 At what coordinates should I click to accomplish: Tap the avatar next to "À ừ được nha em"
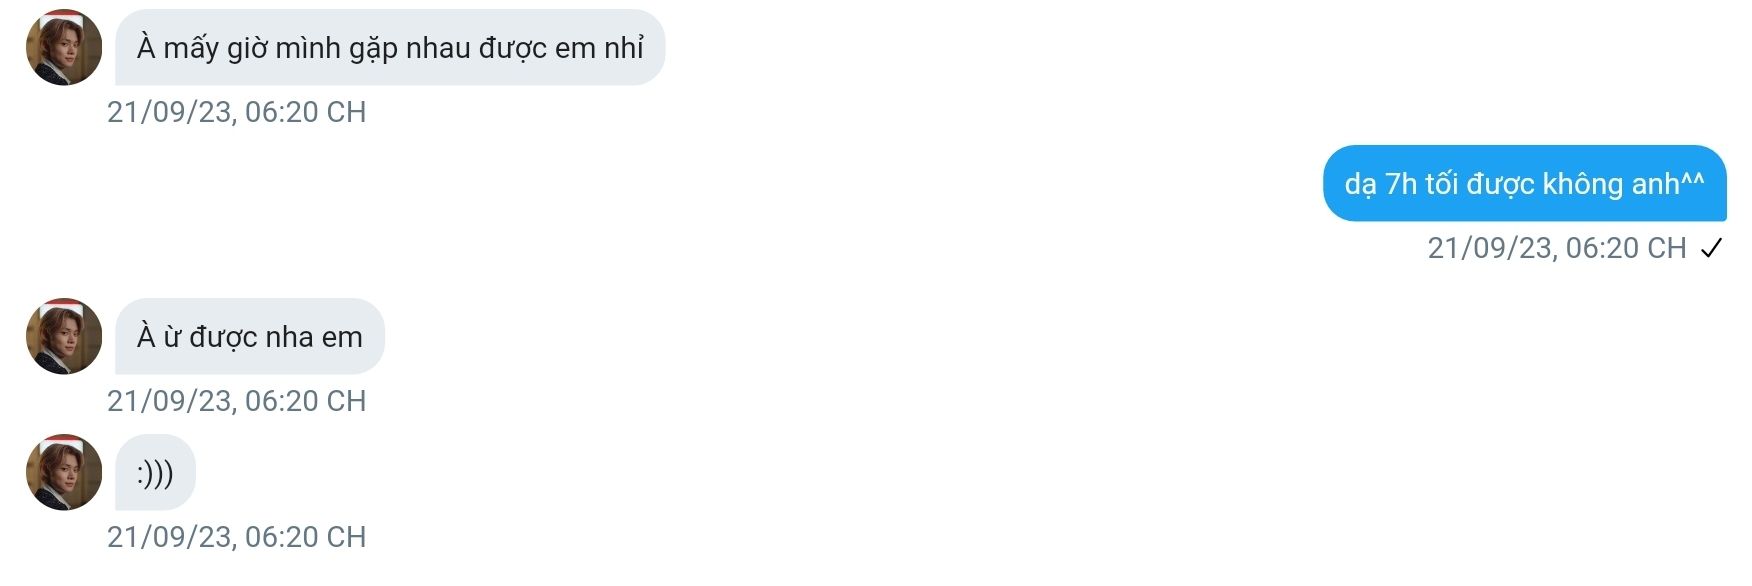click(x=64, y=336)
